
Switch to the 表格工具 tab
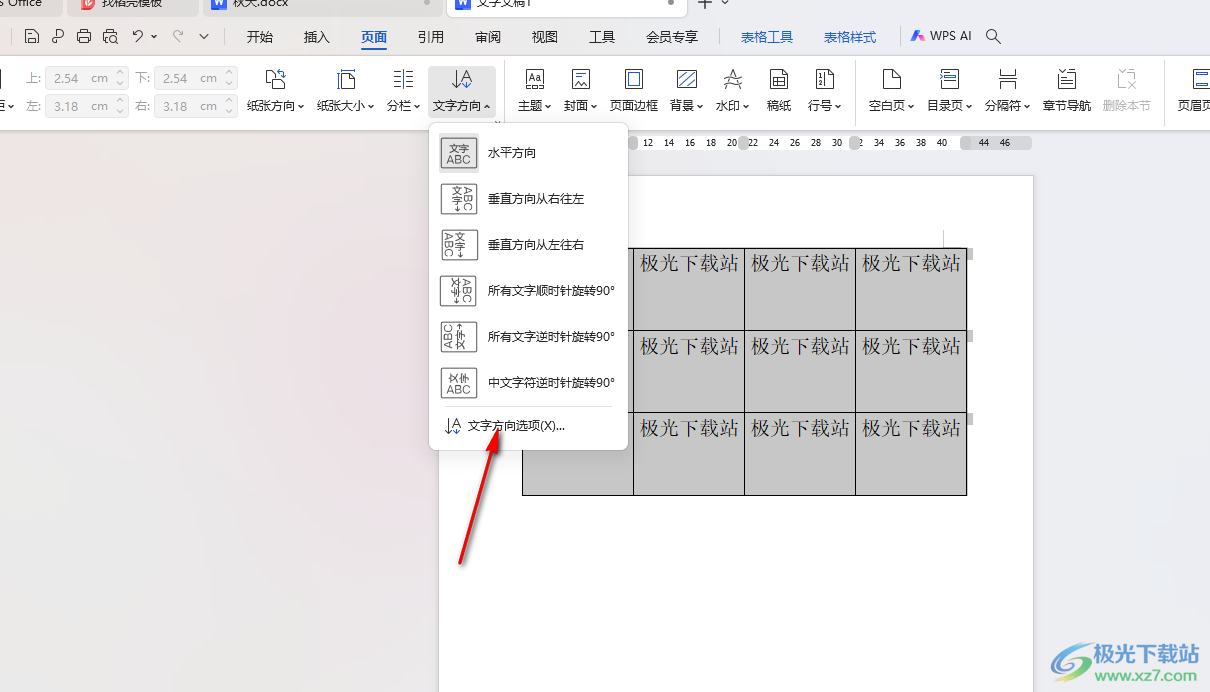(x=767, y=37)
